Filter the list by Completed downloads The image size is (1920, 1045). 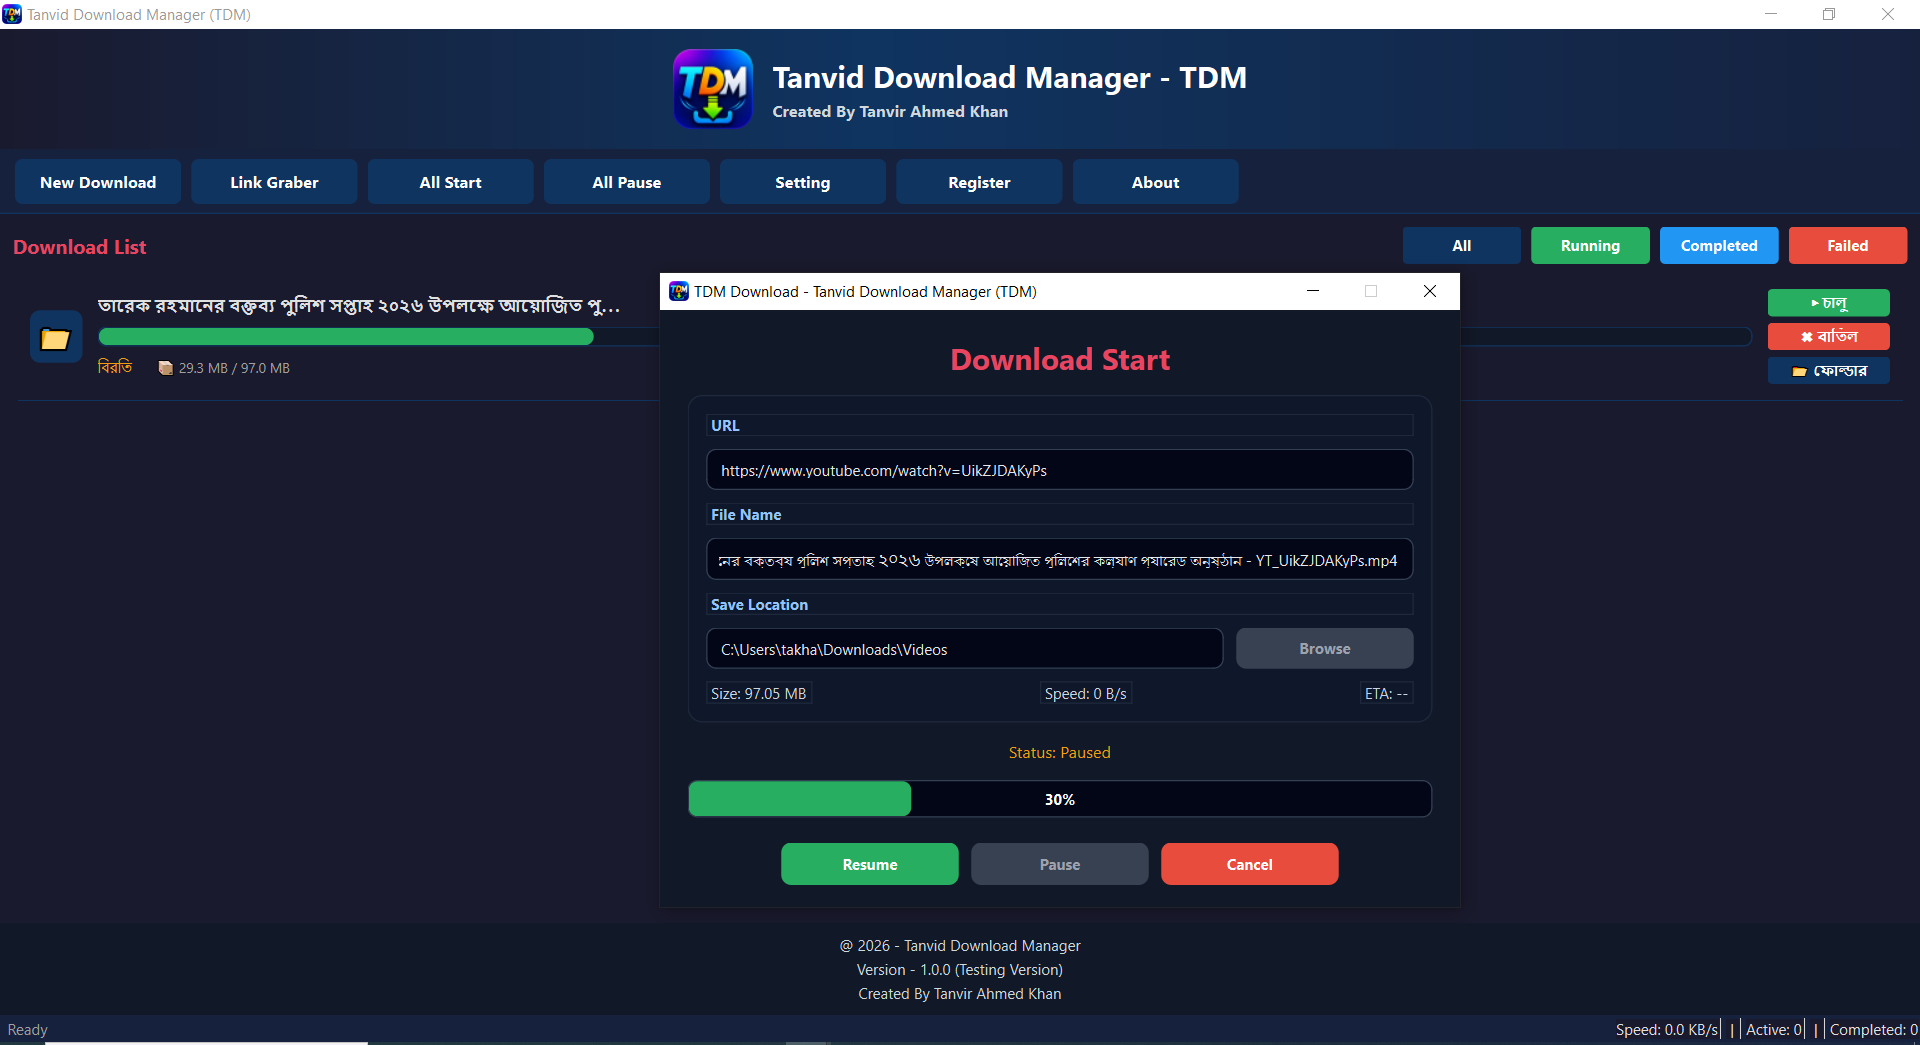(1719, 245)
